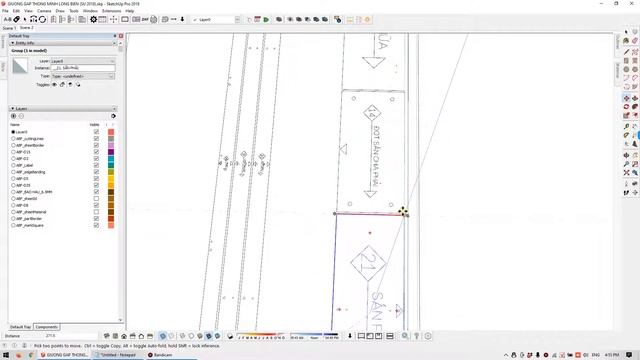
Task: Toggle visibility checkbox of ABF_partBorder layer
Action: [96, 218]
